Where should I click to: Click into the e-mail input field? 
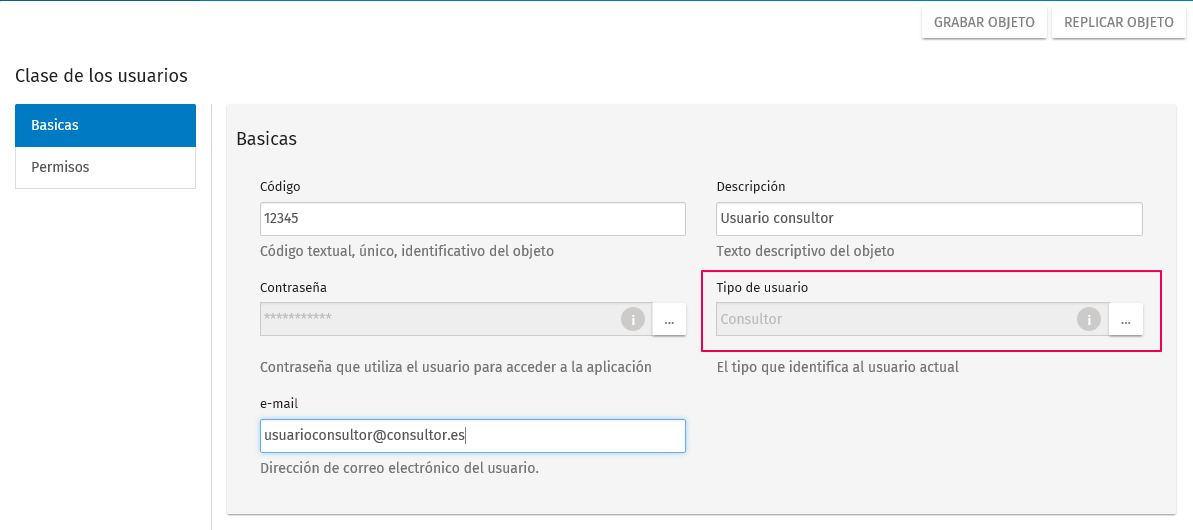pos(472,436)
